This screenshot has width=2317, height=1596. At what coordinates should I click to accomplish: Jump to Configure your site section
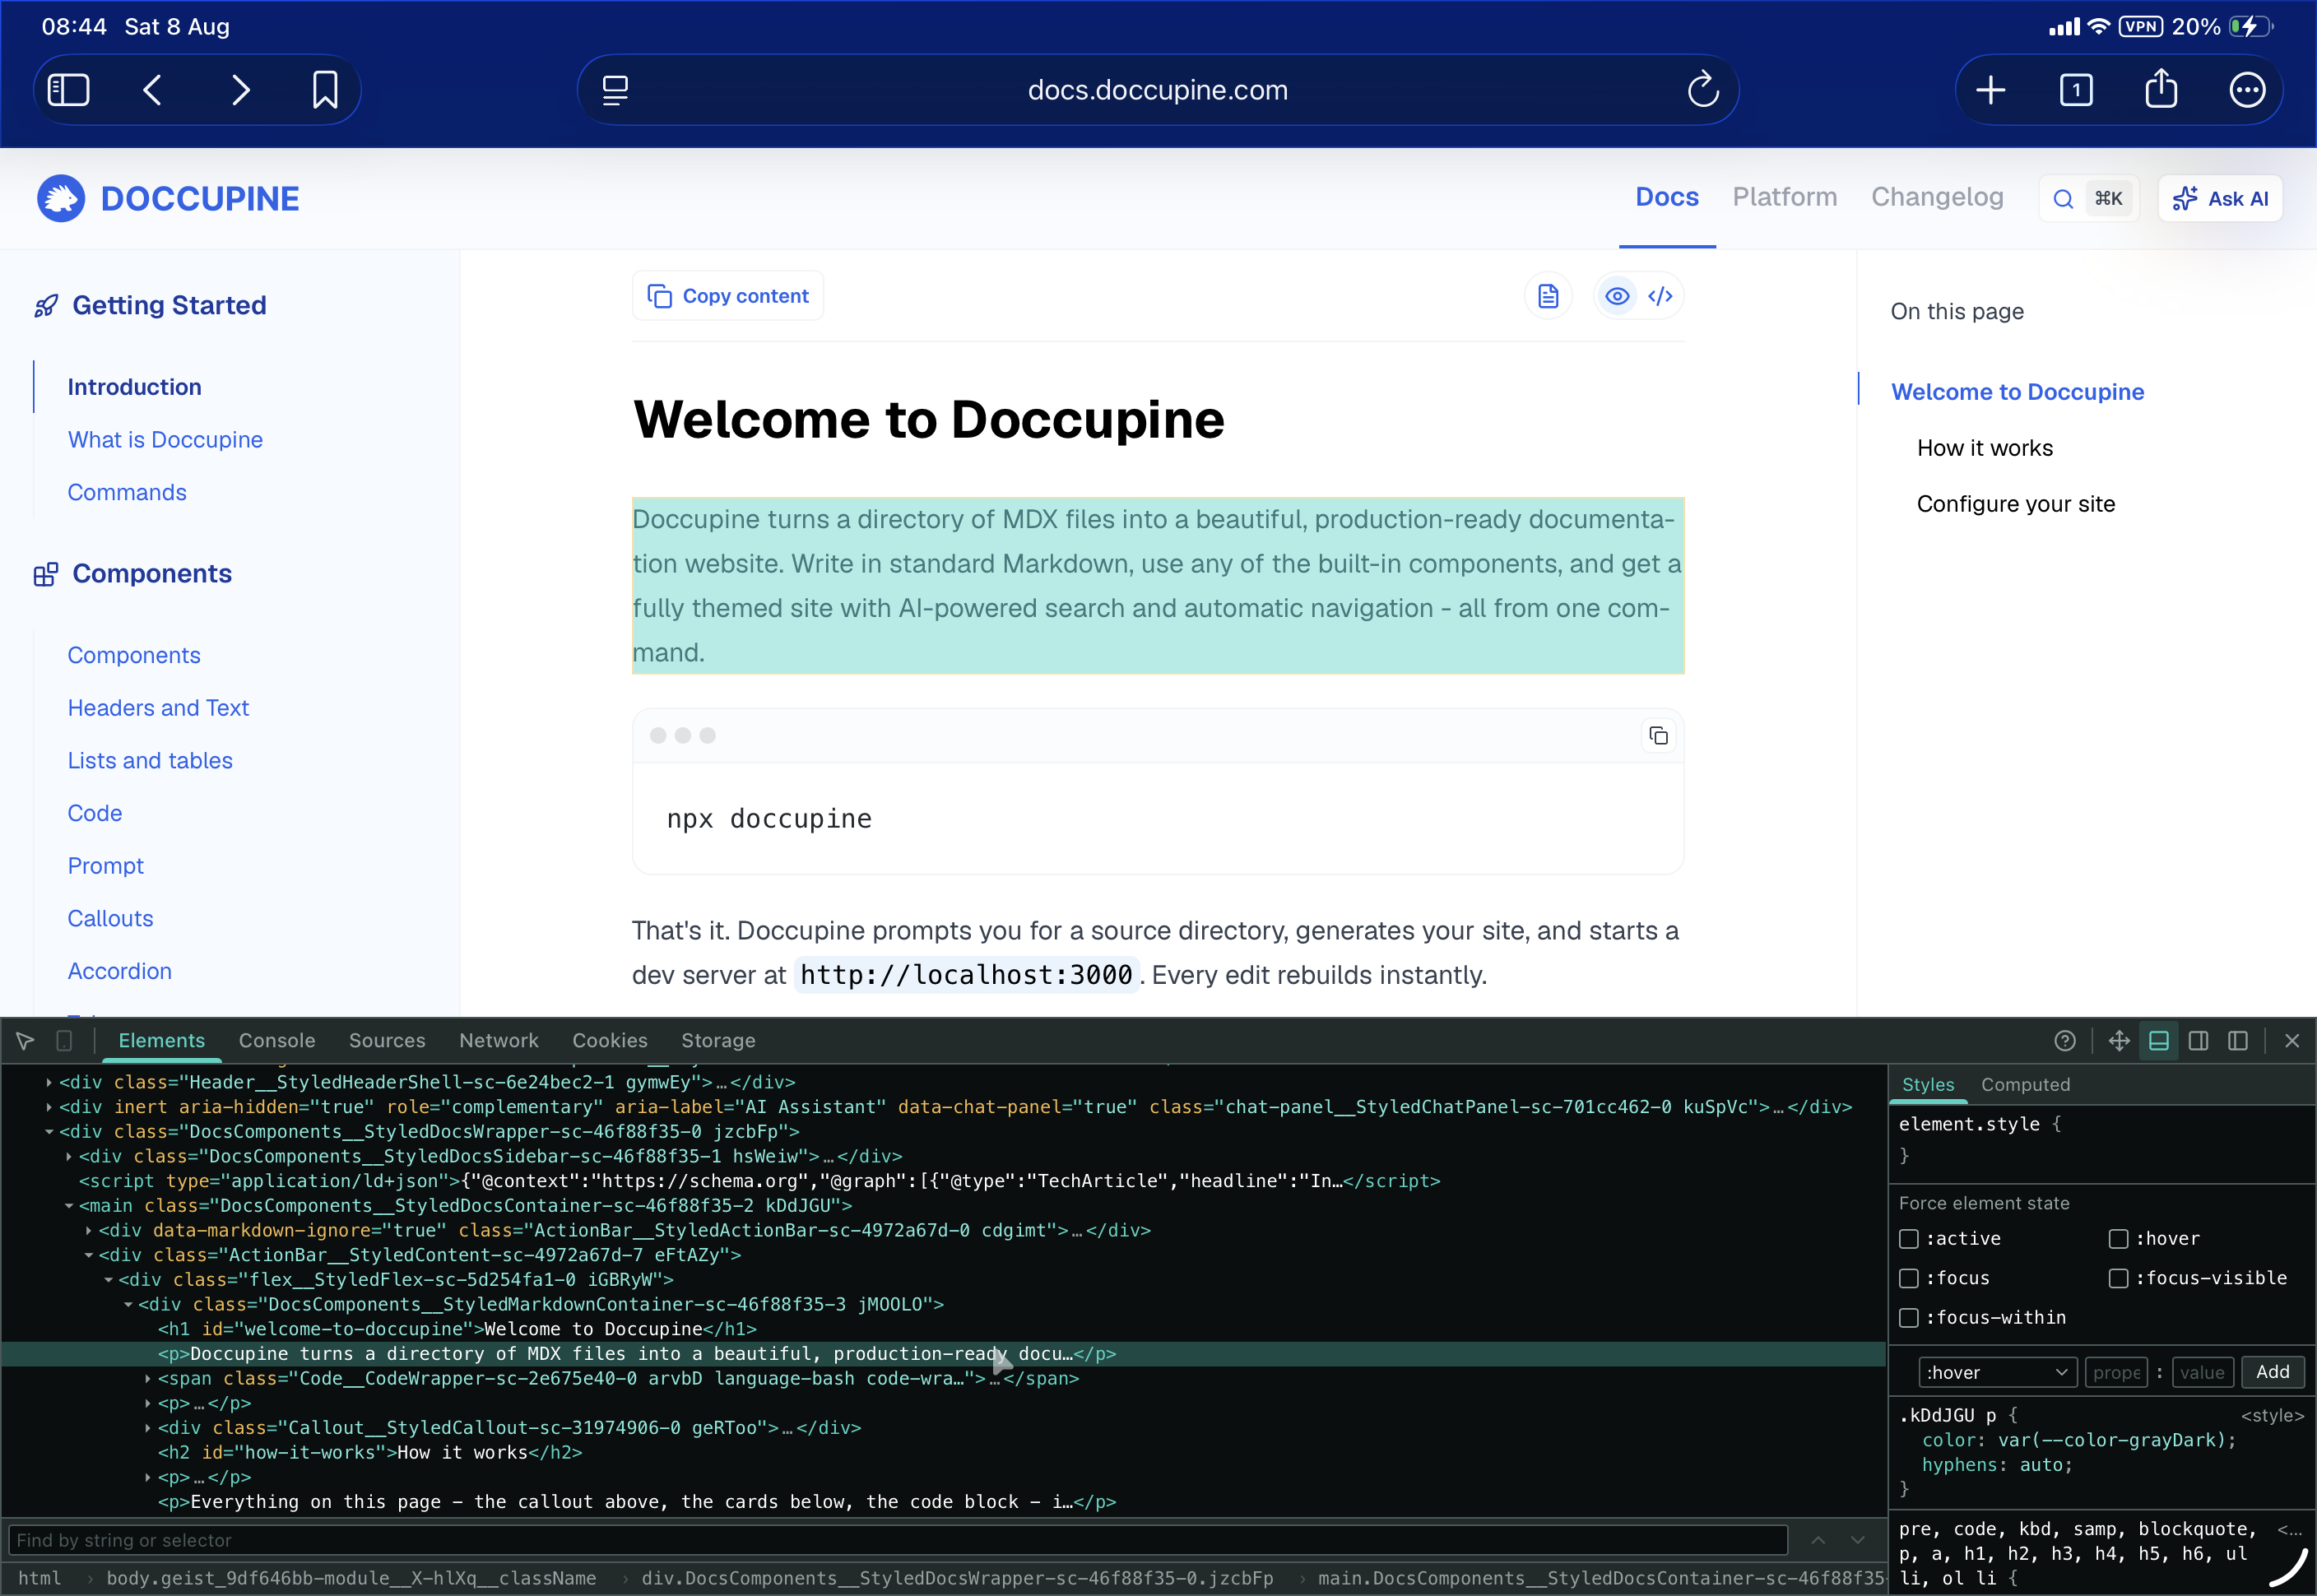point(2016,504)
